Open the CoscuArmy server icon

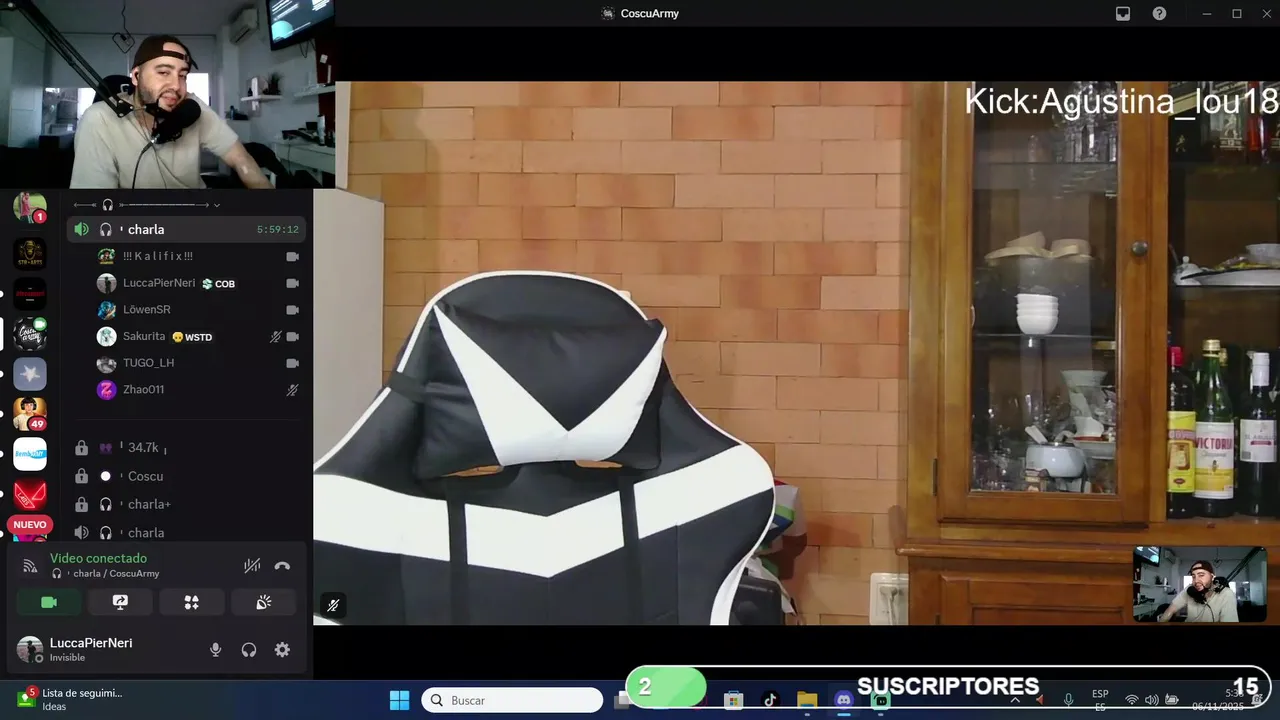coord(30,333)
